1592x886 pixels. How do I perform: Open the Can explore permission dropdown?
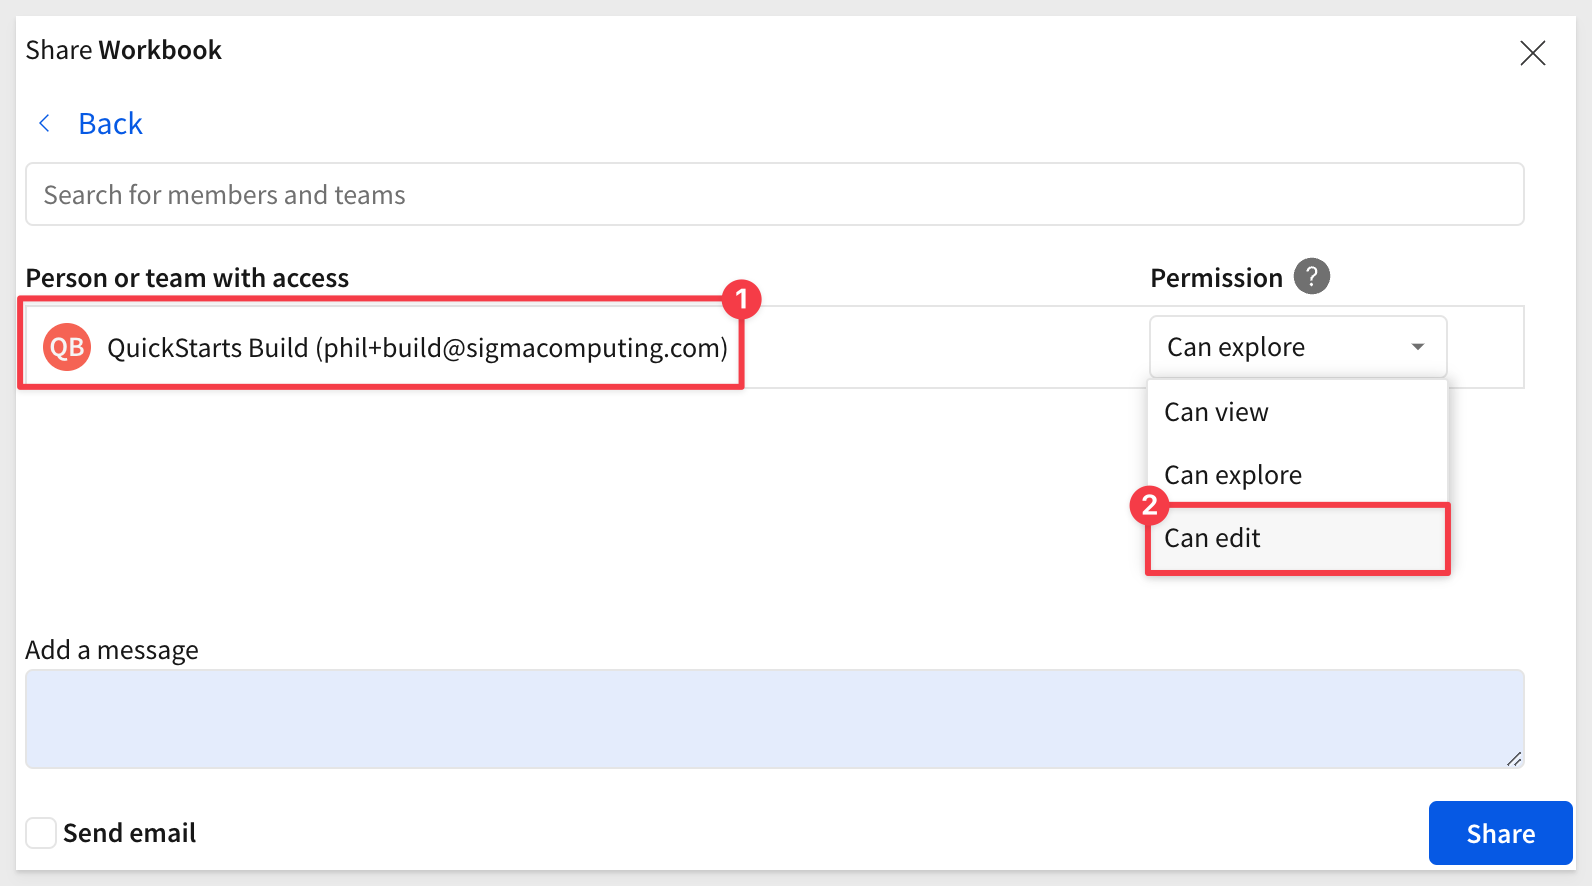point(1298,347)
